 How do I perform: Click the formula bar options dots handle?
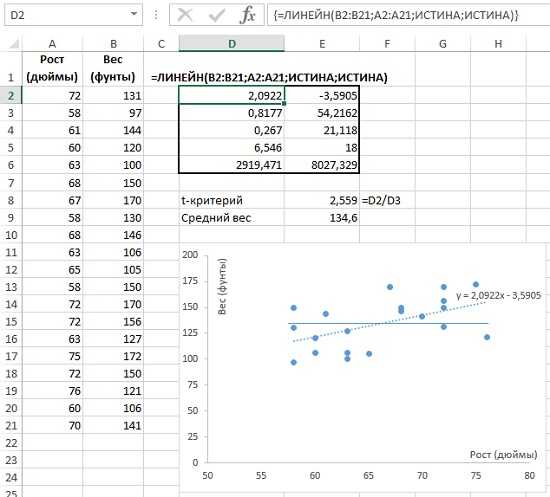tap(156, 15)
